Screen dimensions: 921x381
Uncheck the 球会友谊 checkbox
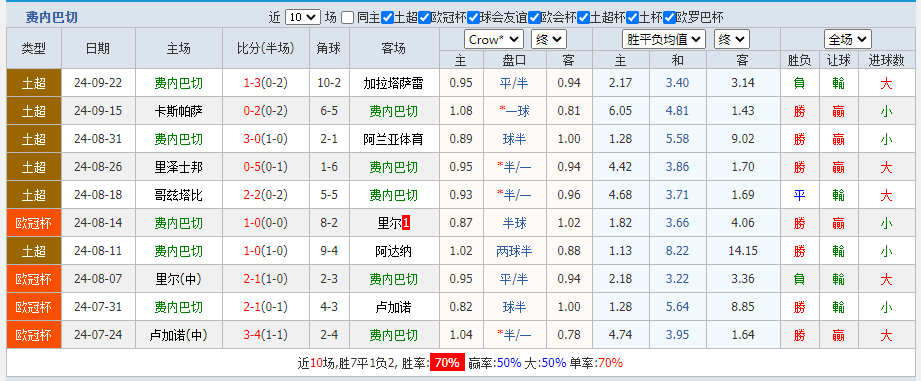(473, 18)
